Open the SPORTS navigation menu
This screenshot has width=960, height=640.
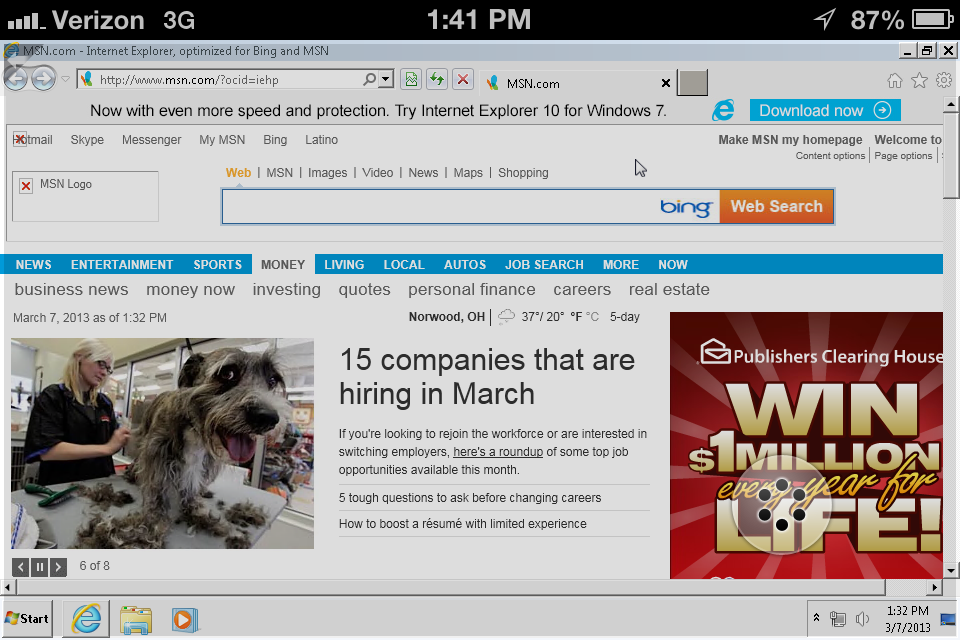click(x=217, y=265)
